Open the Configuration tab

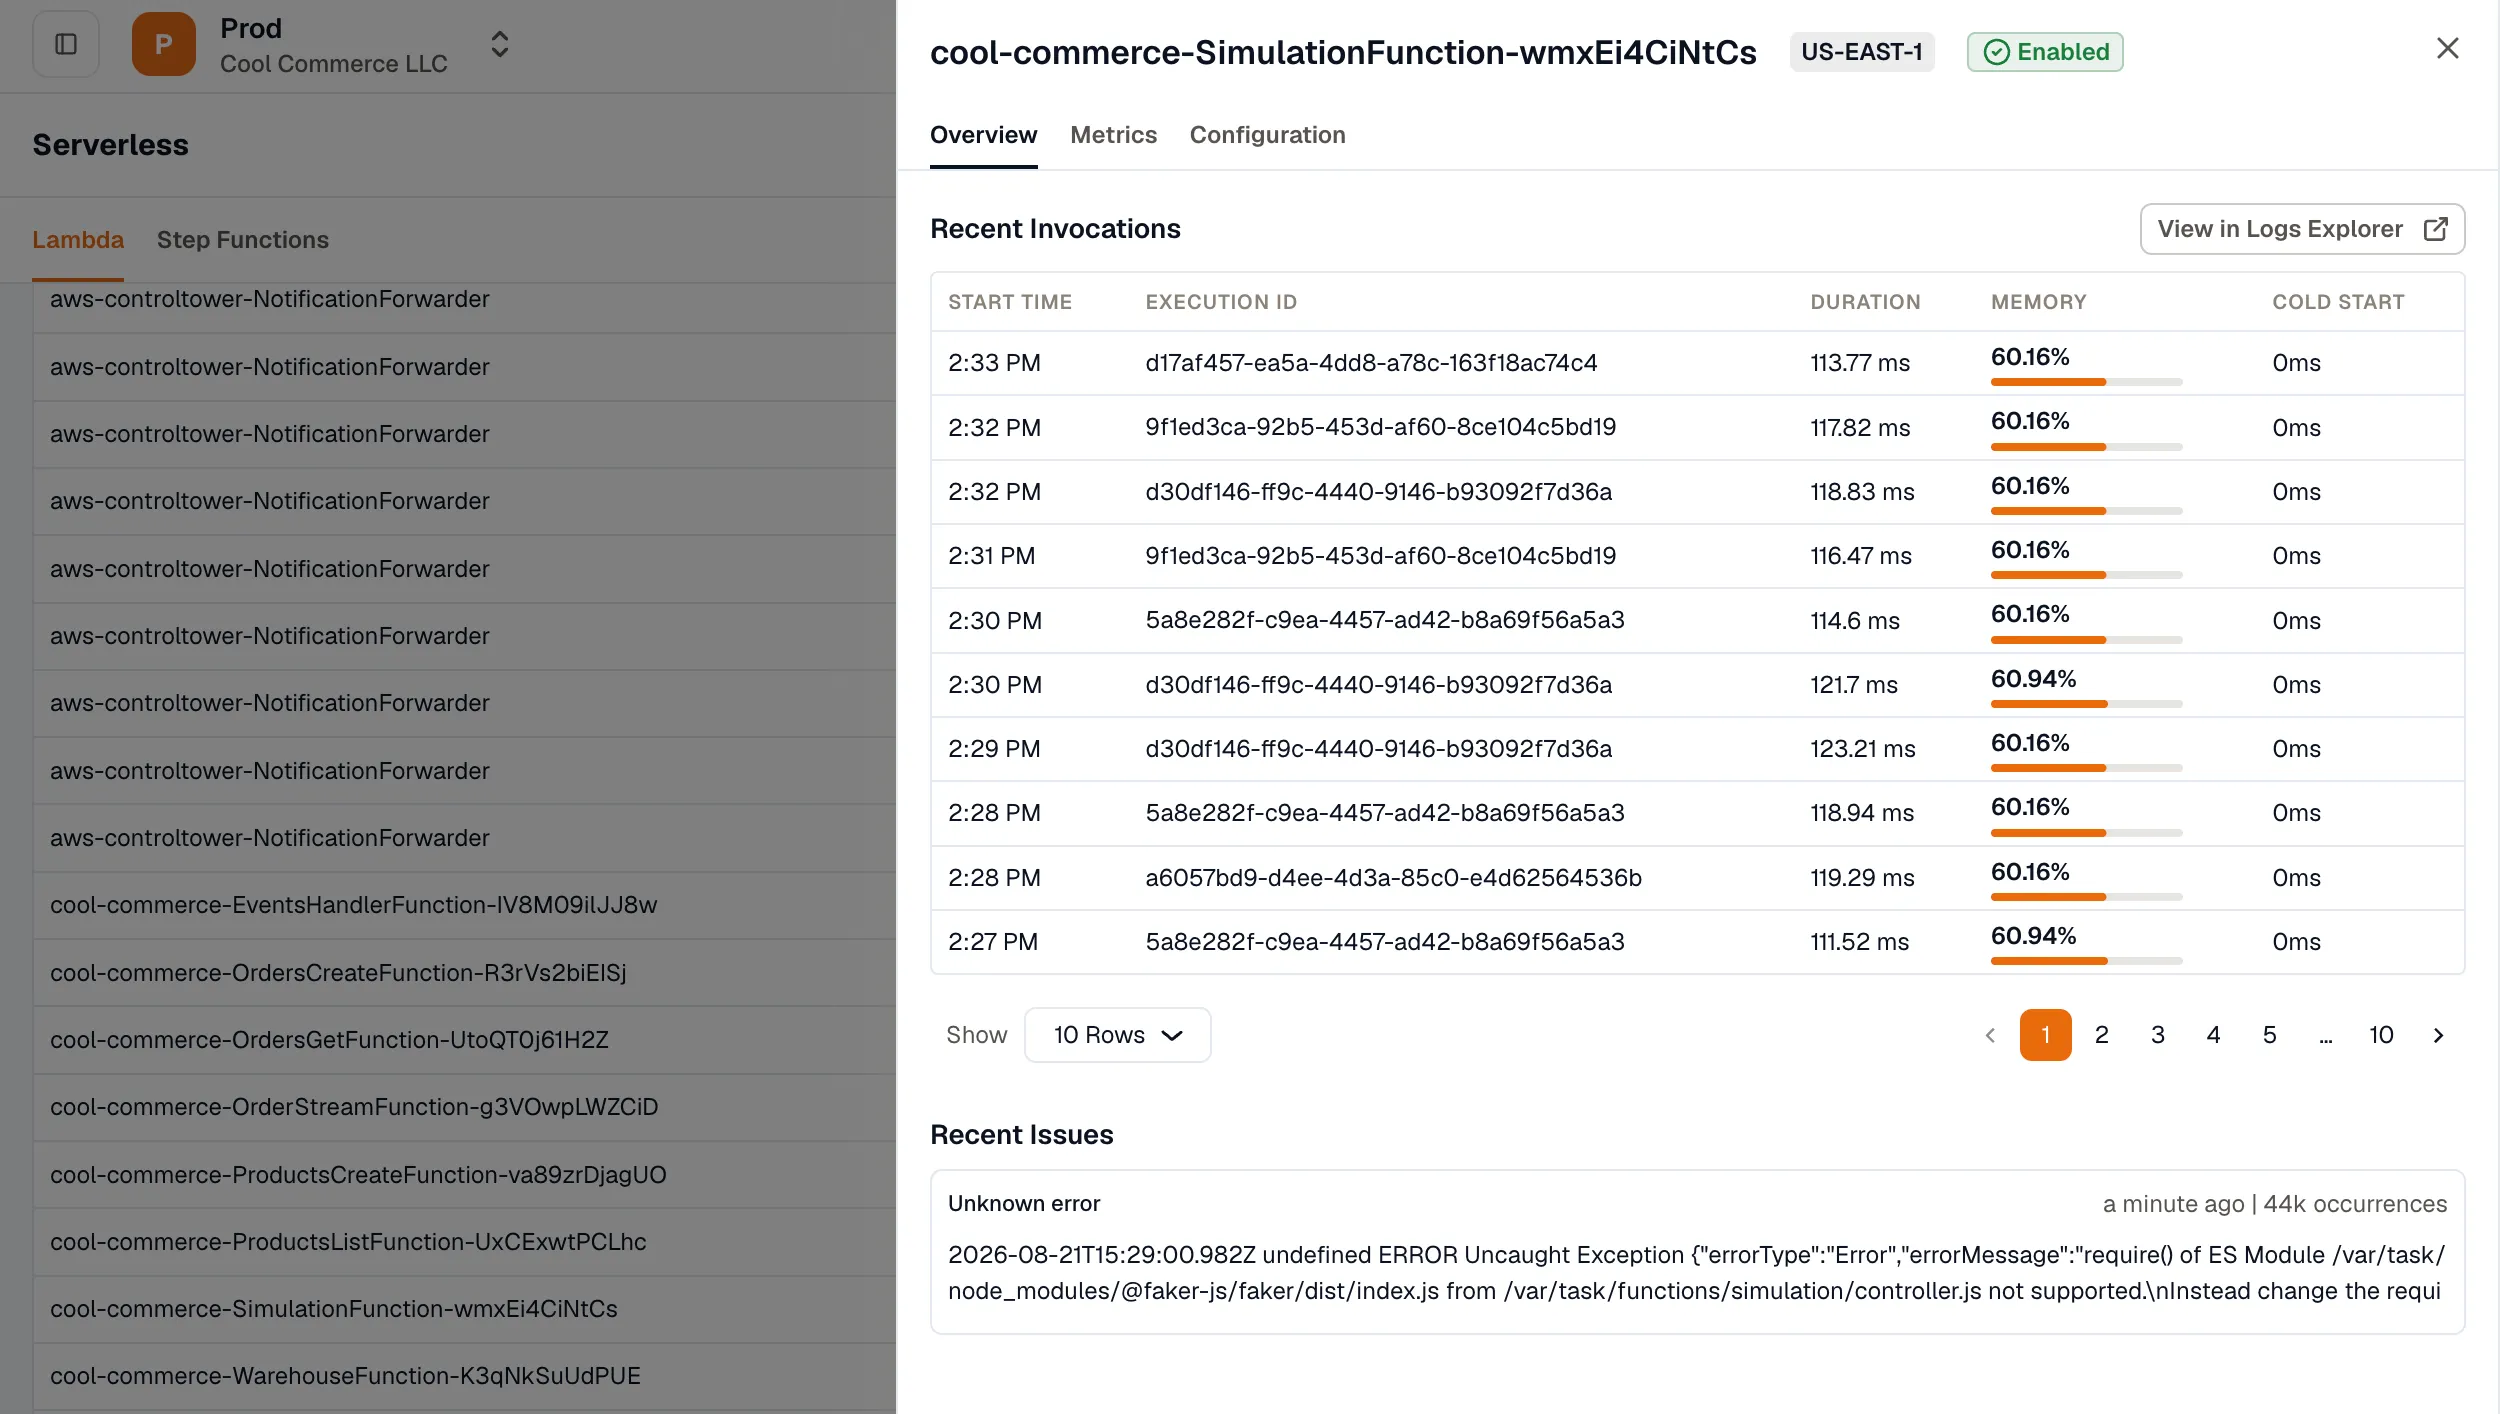coord(1267,135)
